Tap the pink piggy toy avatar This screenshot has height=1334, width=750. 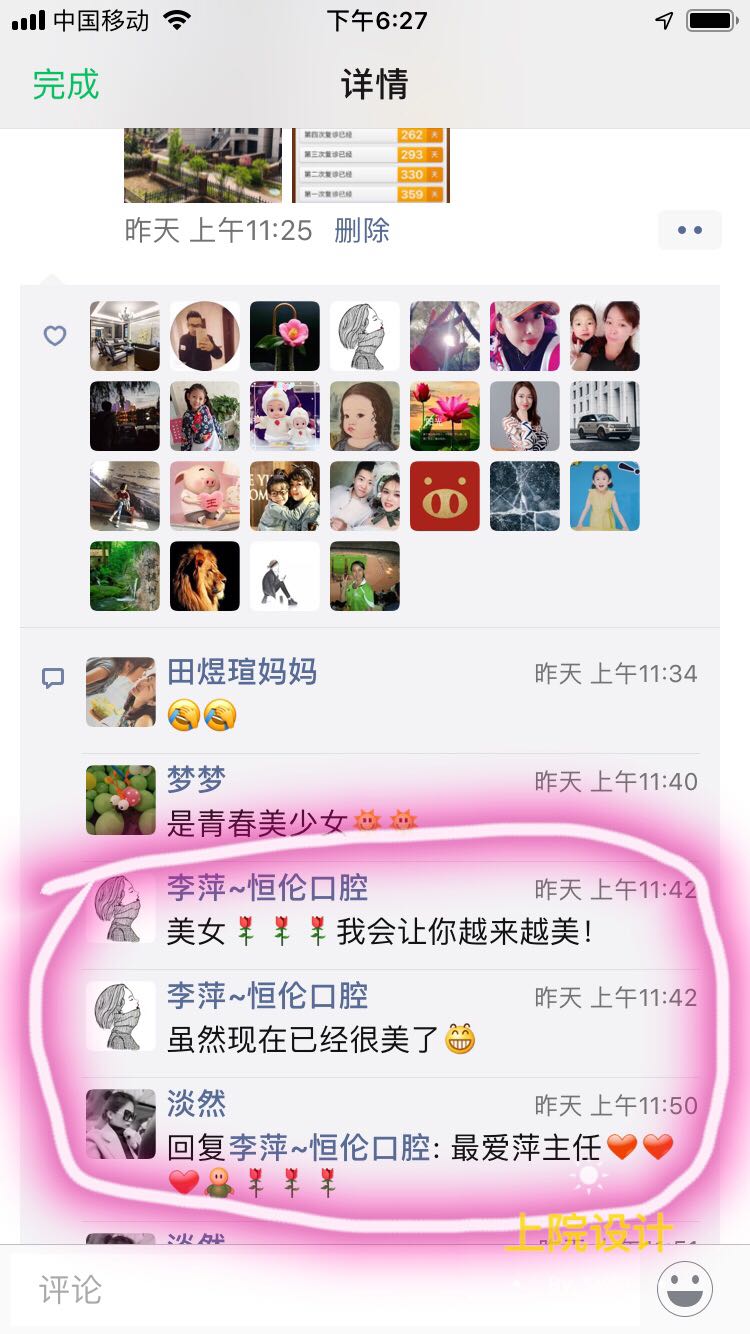coord(205,496)
